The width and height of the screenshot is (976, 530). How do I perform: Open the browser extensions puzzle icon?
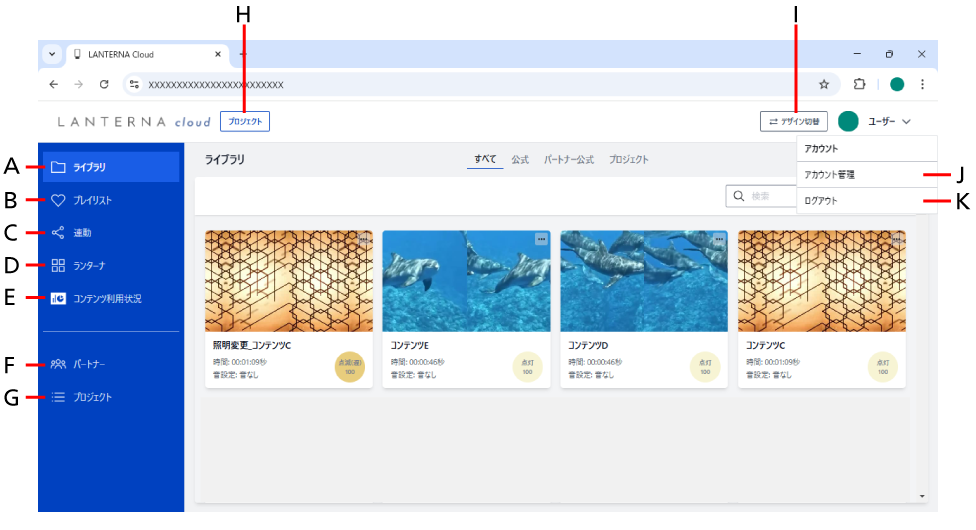[859, 85]
